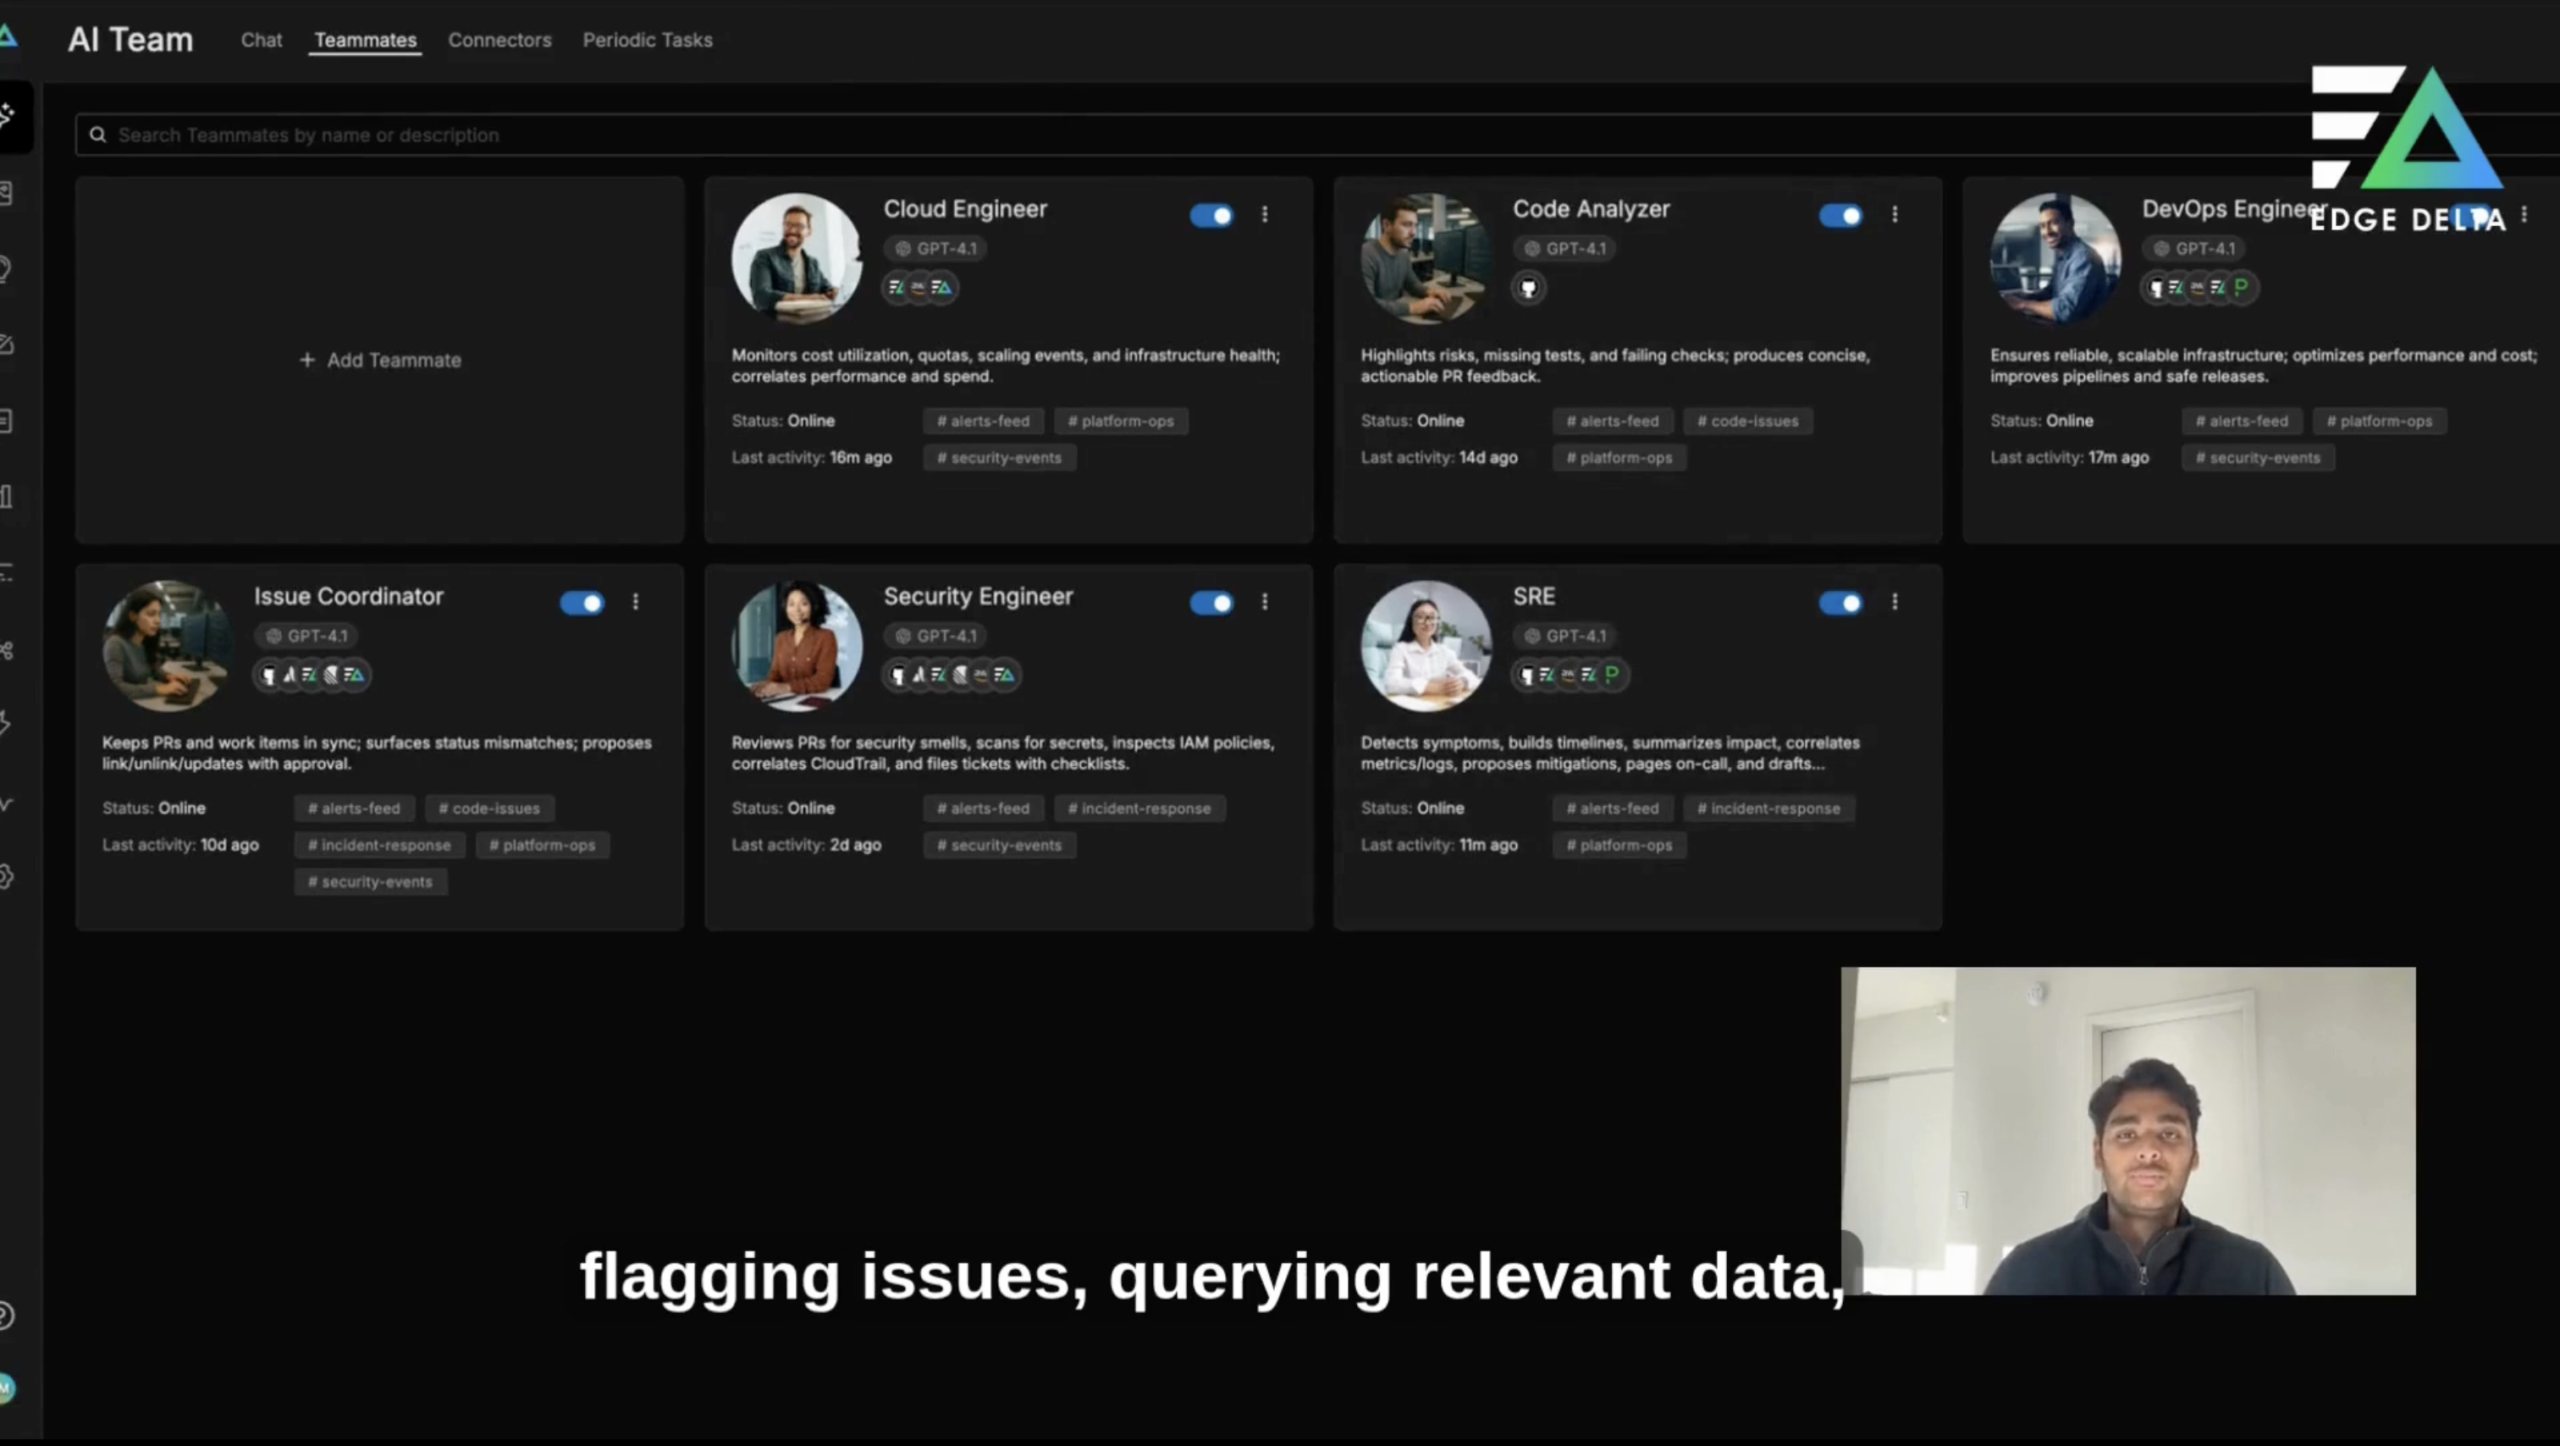Open the Code Analyzer three-dot options menu
This screenshot has height=1446, width=2560.
click(1894, 215)
